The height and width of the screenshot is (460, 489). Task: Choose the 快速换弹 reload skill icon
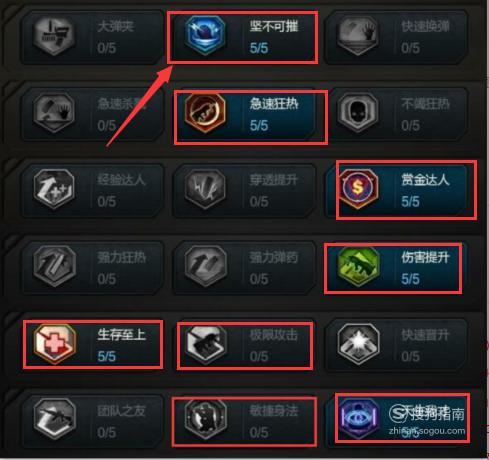[x=358, y=36]
